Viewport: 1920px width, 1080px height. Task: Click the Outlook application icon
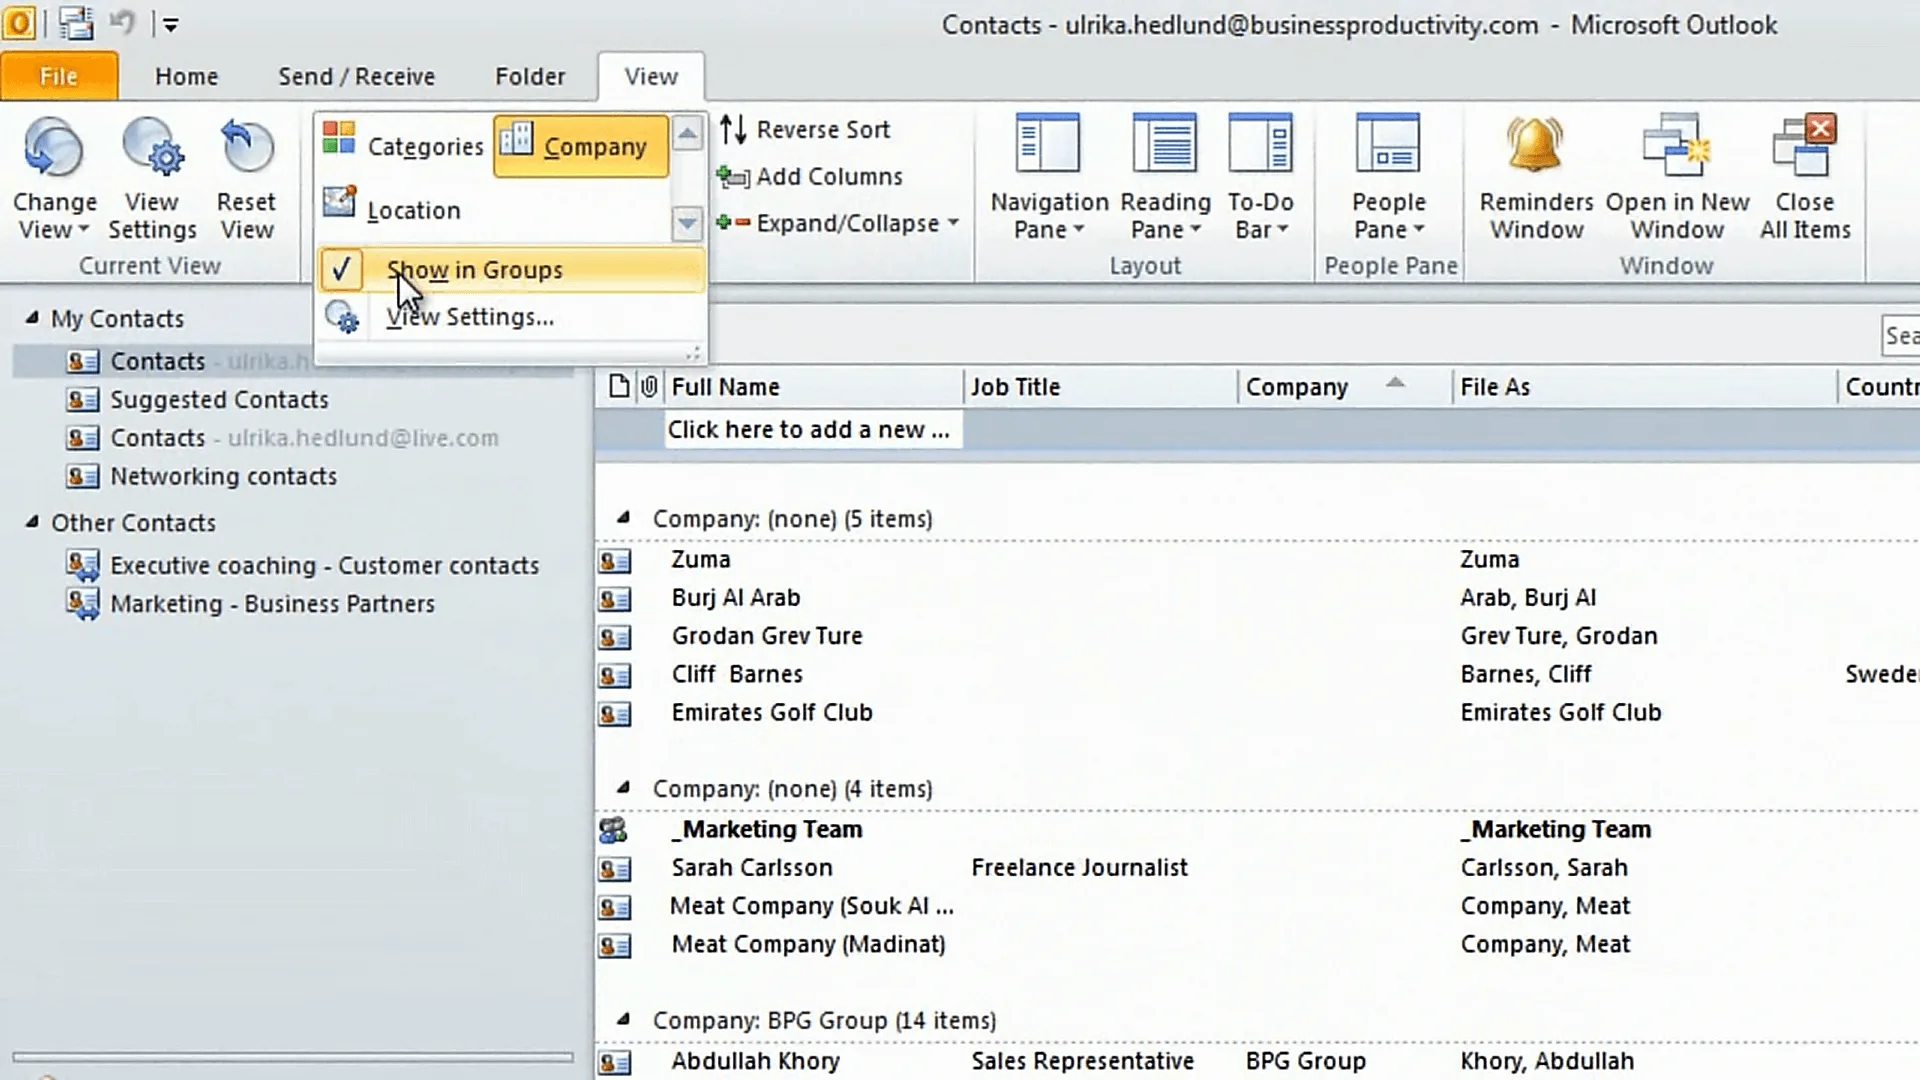[x=19, y=23]
